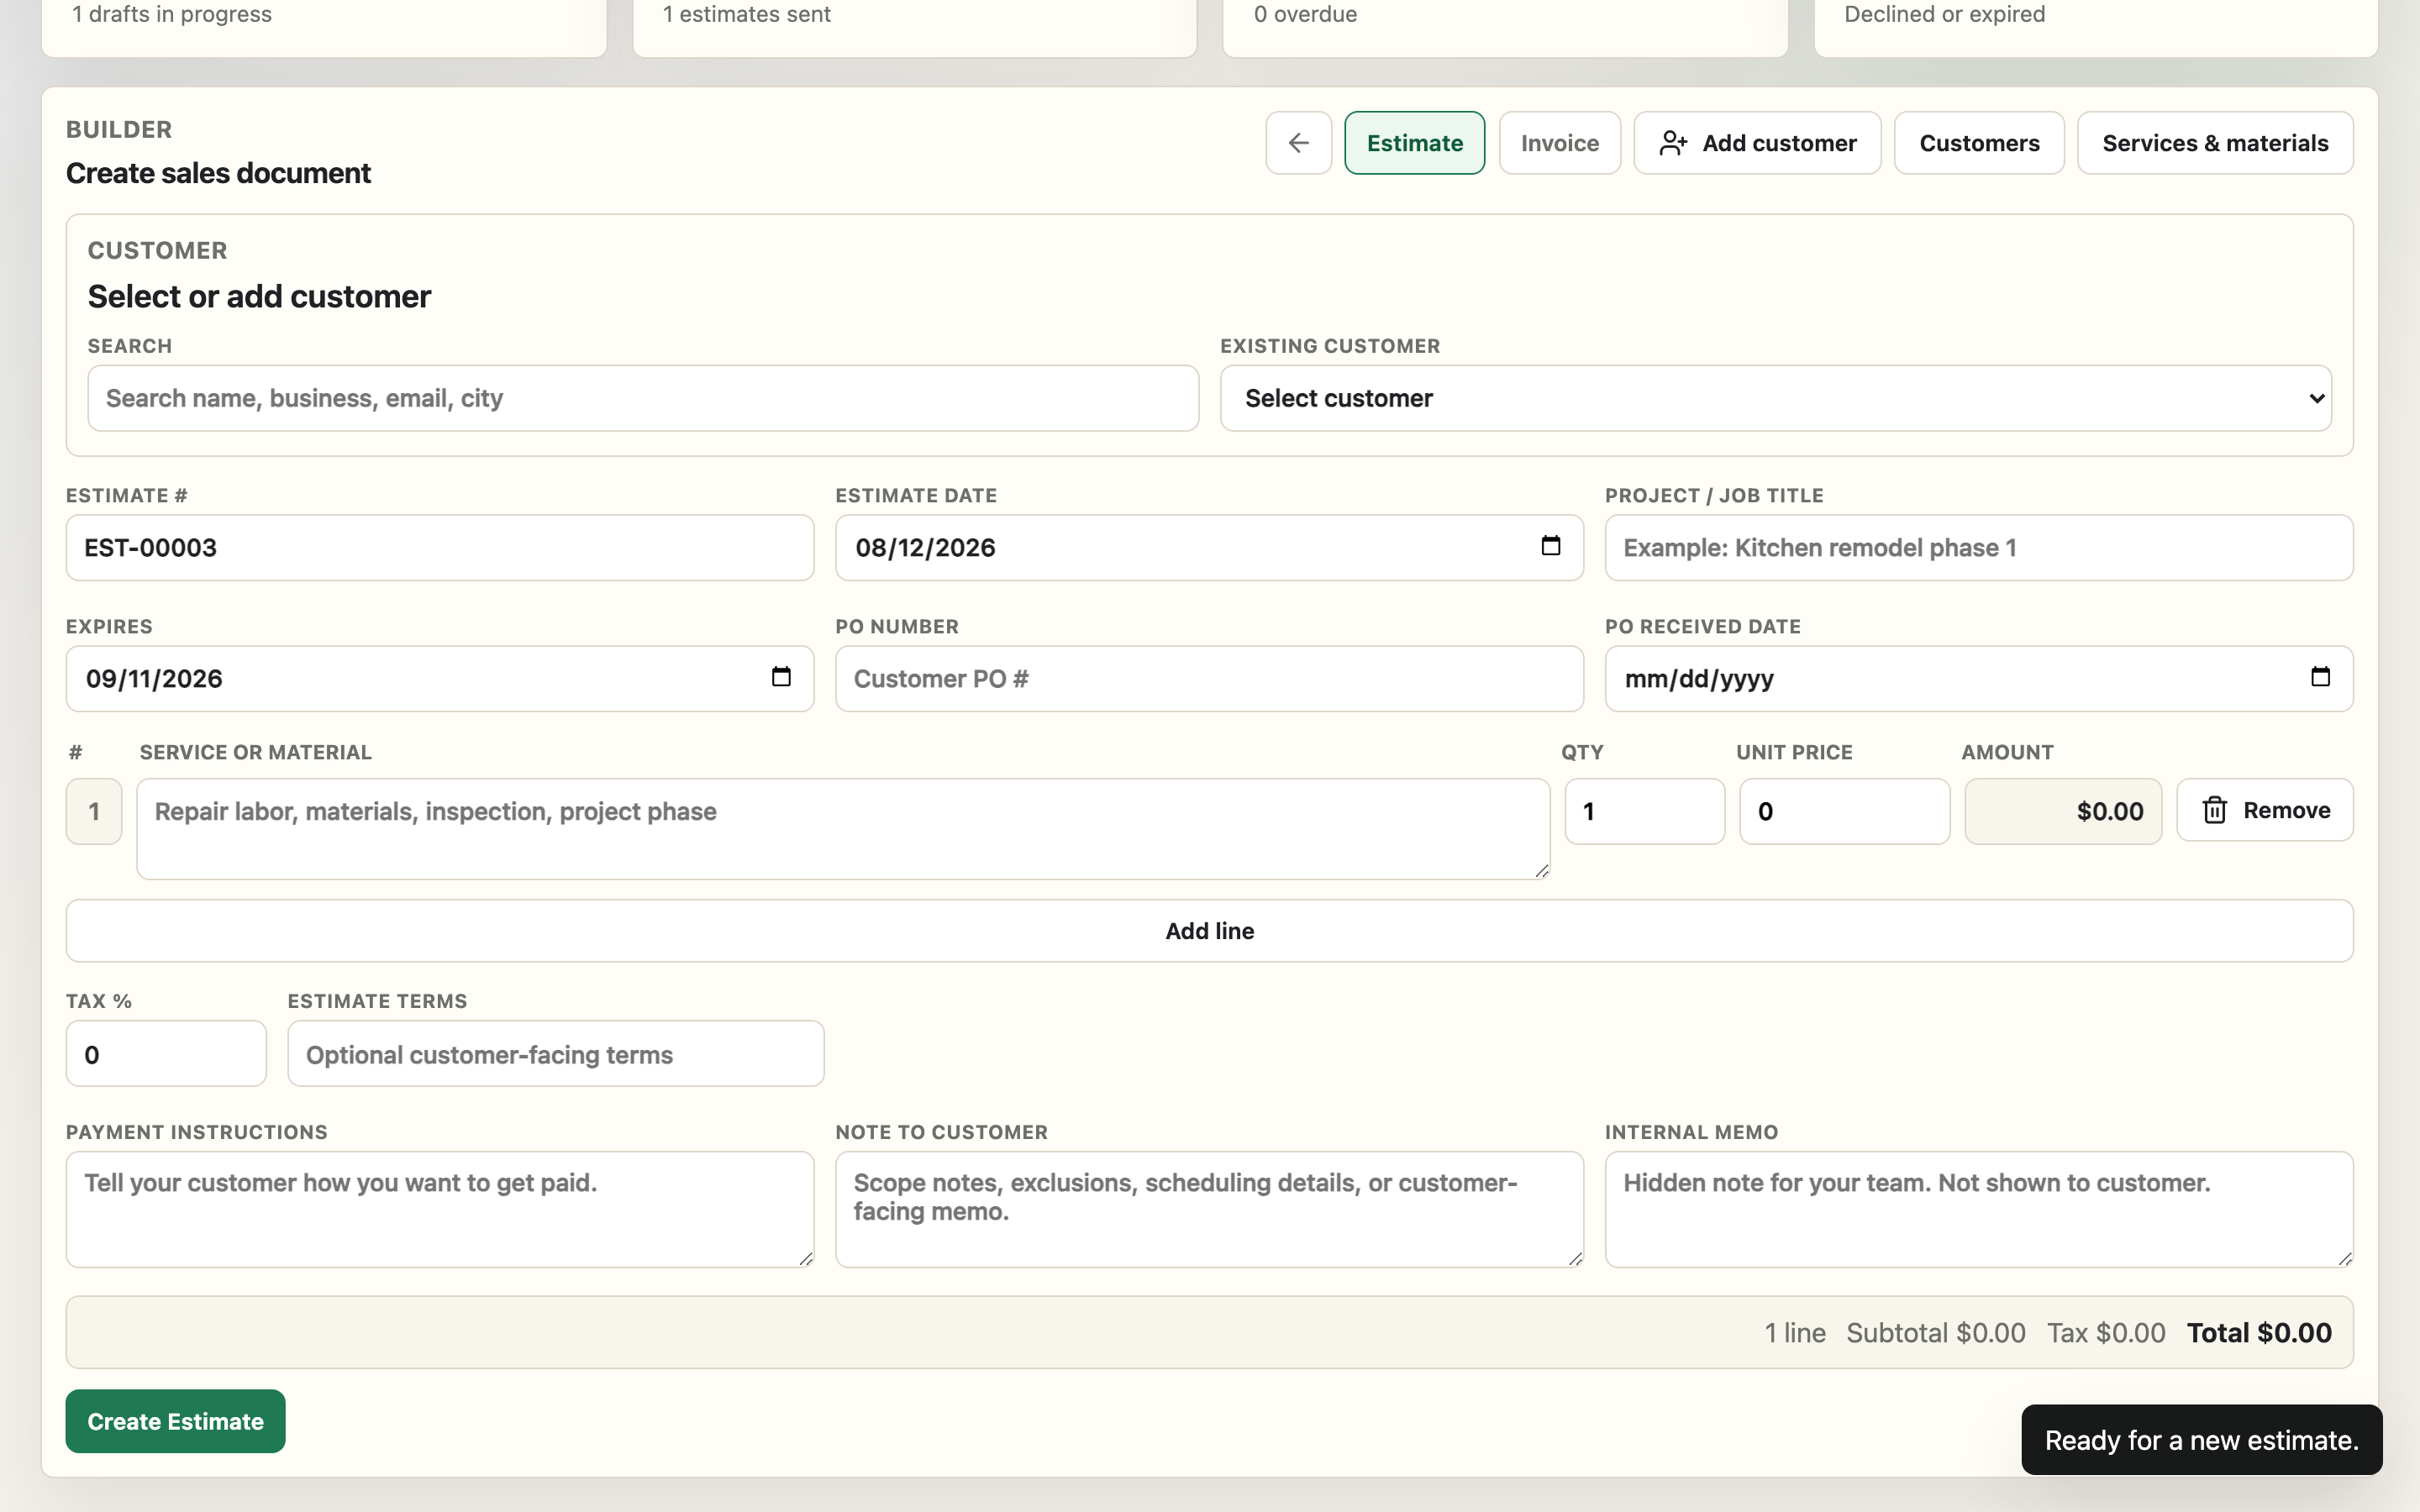Click the Internal Memo textarea
This screenshot has height=1512, width=2420.
1979,1209
